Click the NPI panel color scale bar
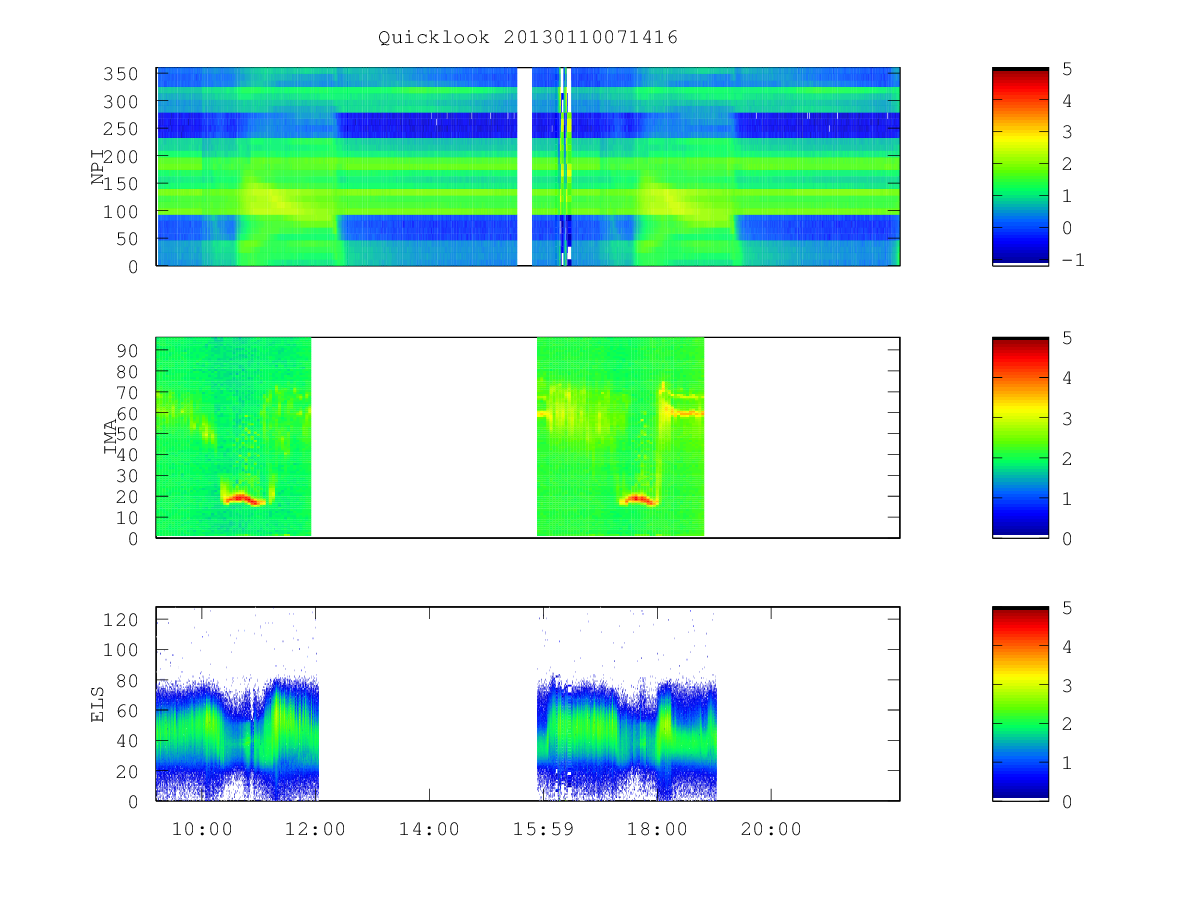1200x900 pixels. click(1020, 167)
